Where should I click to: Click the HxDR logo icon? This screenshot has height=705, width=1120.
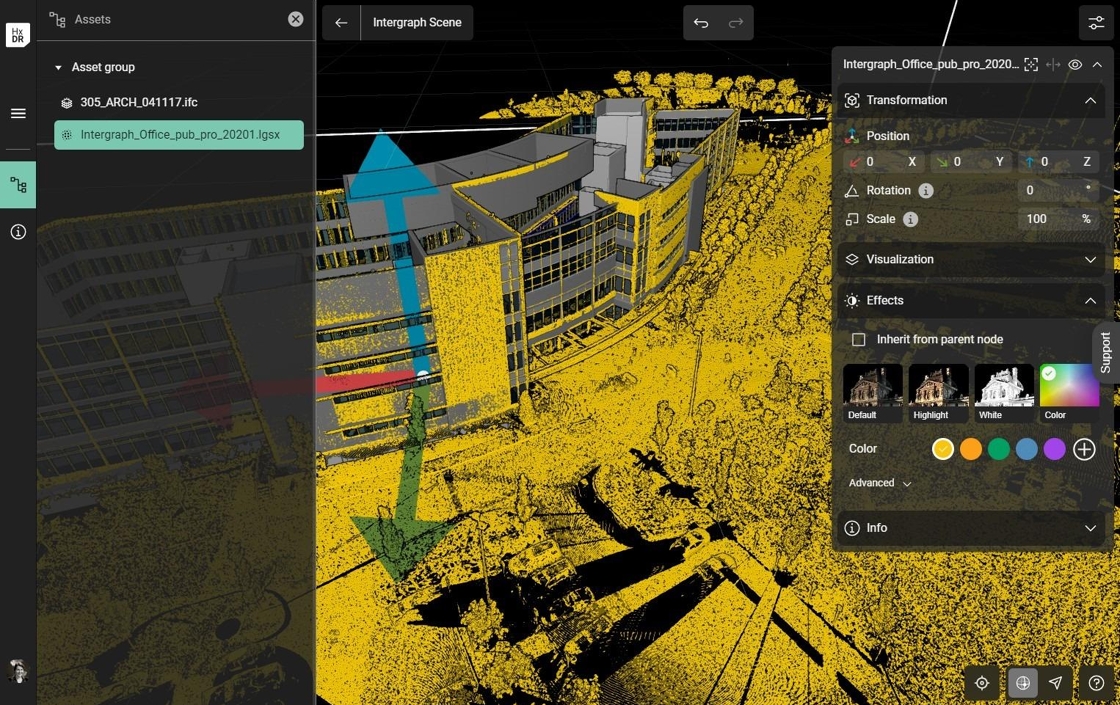coord(18,34)
